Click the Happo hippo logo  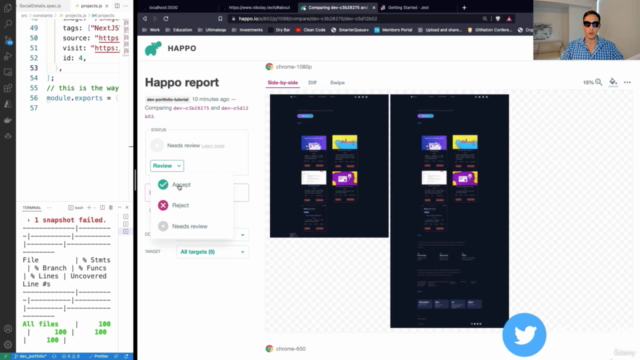pos(153,49)
